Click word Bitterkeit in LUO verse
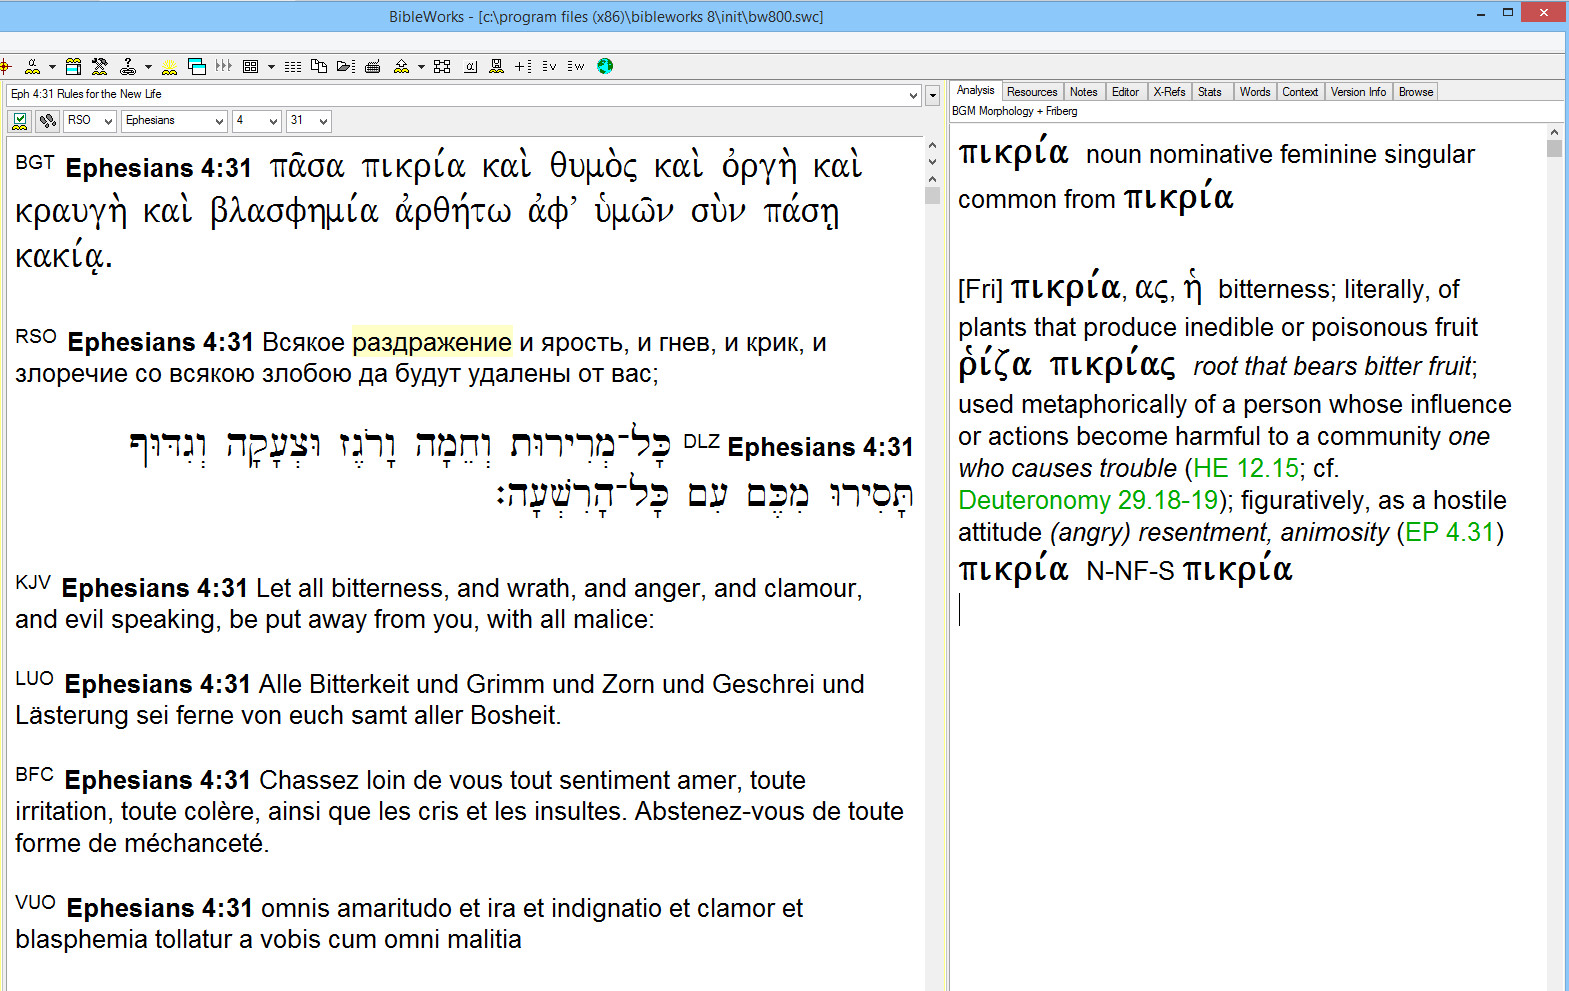Screen dimensions: 1569x991 359,684
